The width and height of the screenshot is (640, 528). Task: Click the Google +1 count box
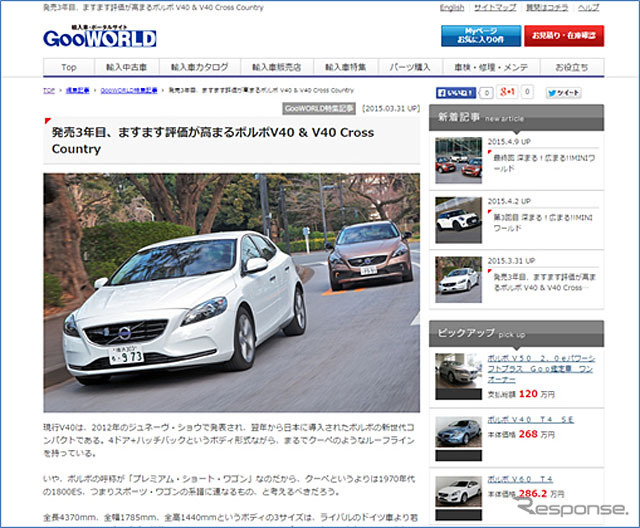(x=527, y=92)
